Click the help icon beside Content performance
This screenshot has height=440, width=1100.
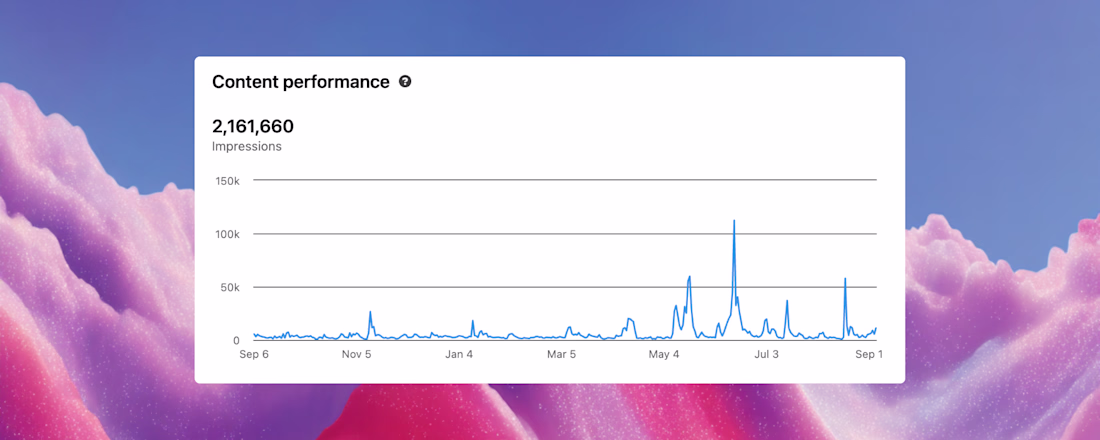tap(405, 82)
